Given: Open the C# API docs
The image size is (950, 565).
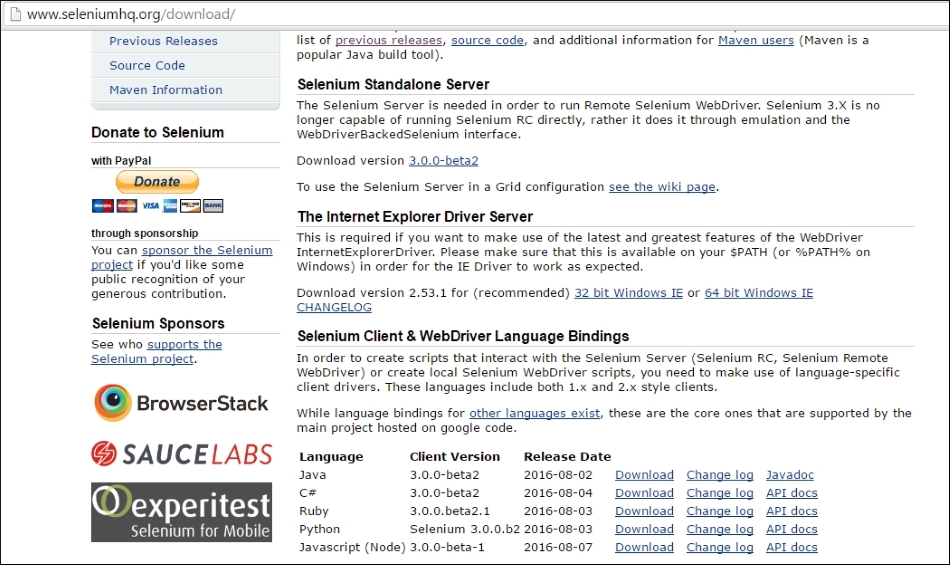Looking at the screenshot, I should pos(791,493).
